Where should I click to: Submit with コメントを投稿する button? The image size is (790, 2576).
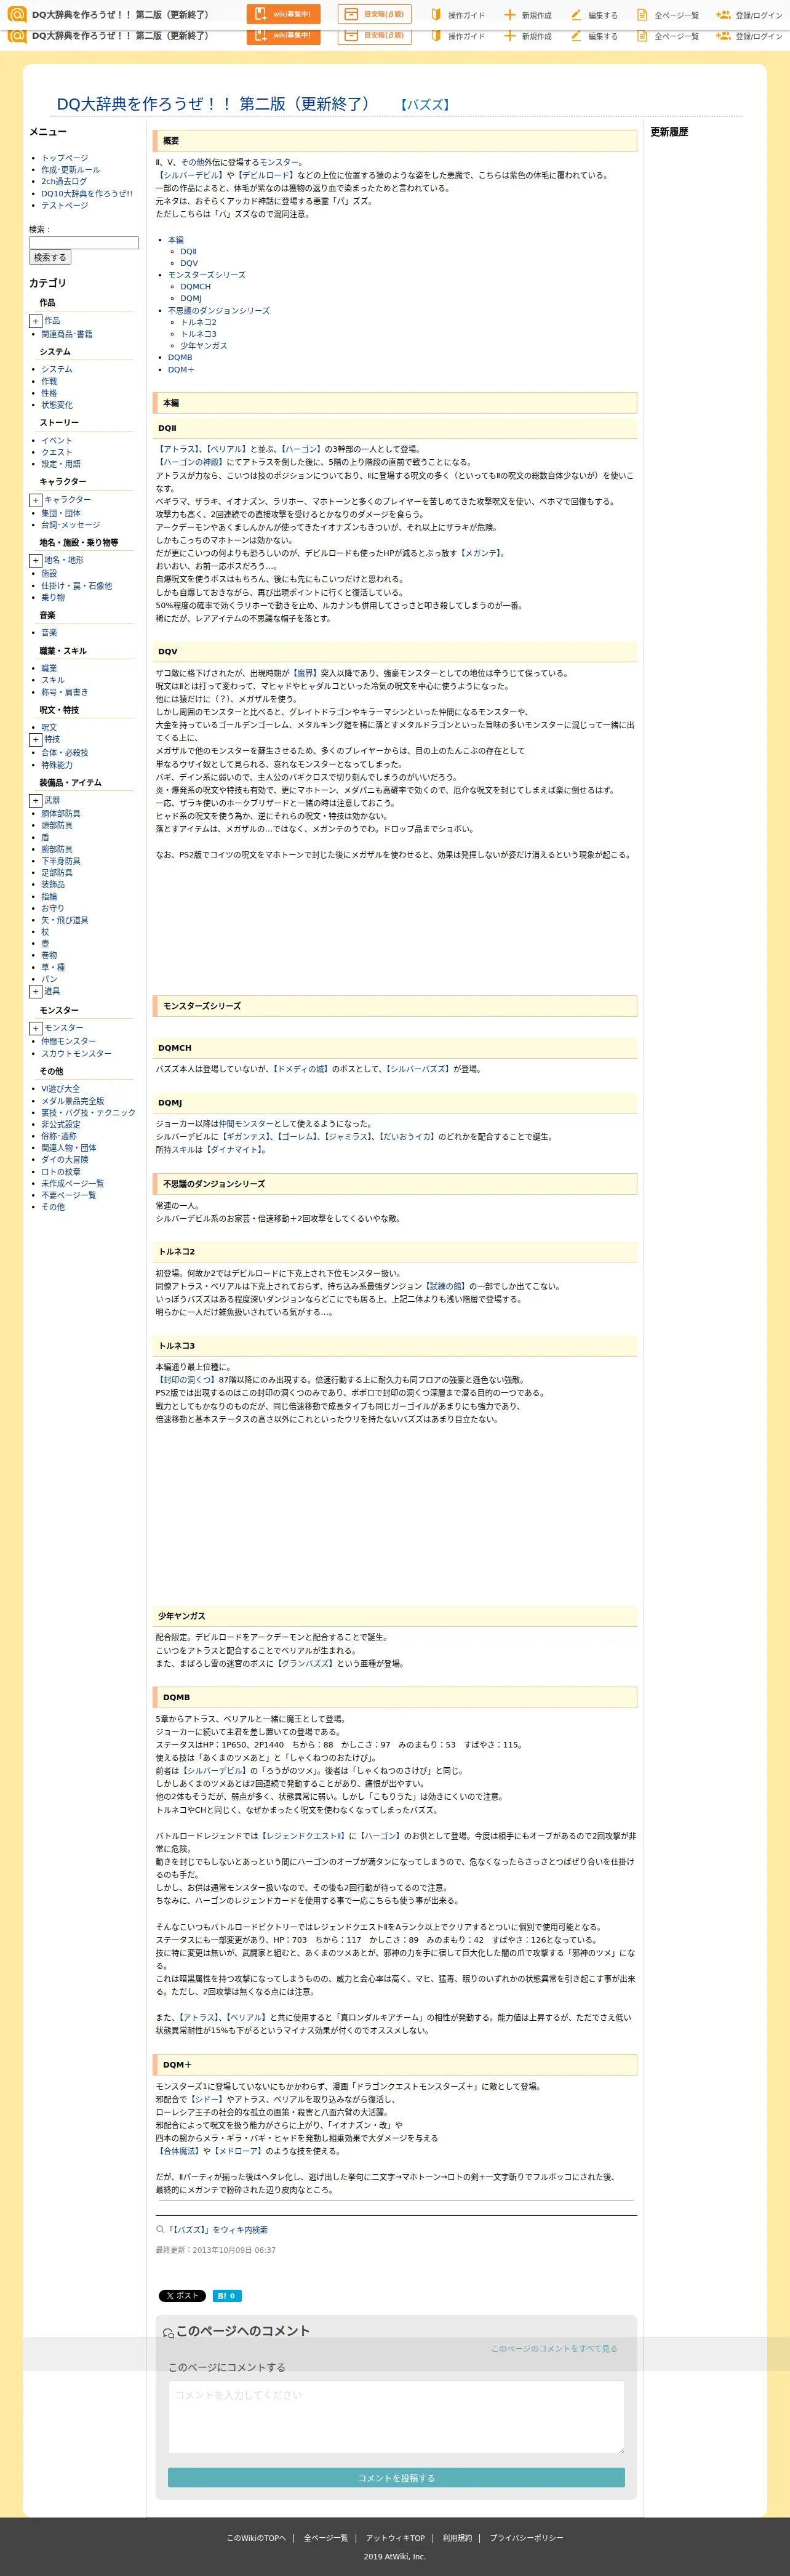(396, 2478)
